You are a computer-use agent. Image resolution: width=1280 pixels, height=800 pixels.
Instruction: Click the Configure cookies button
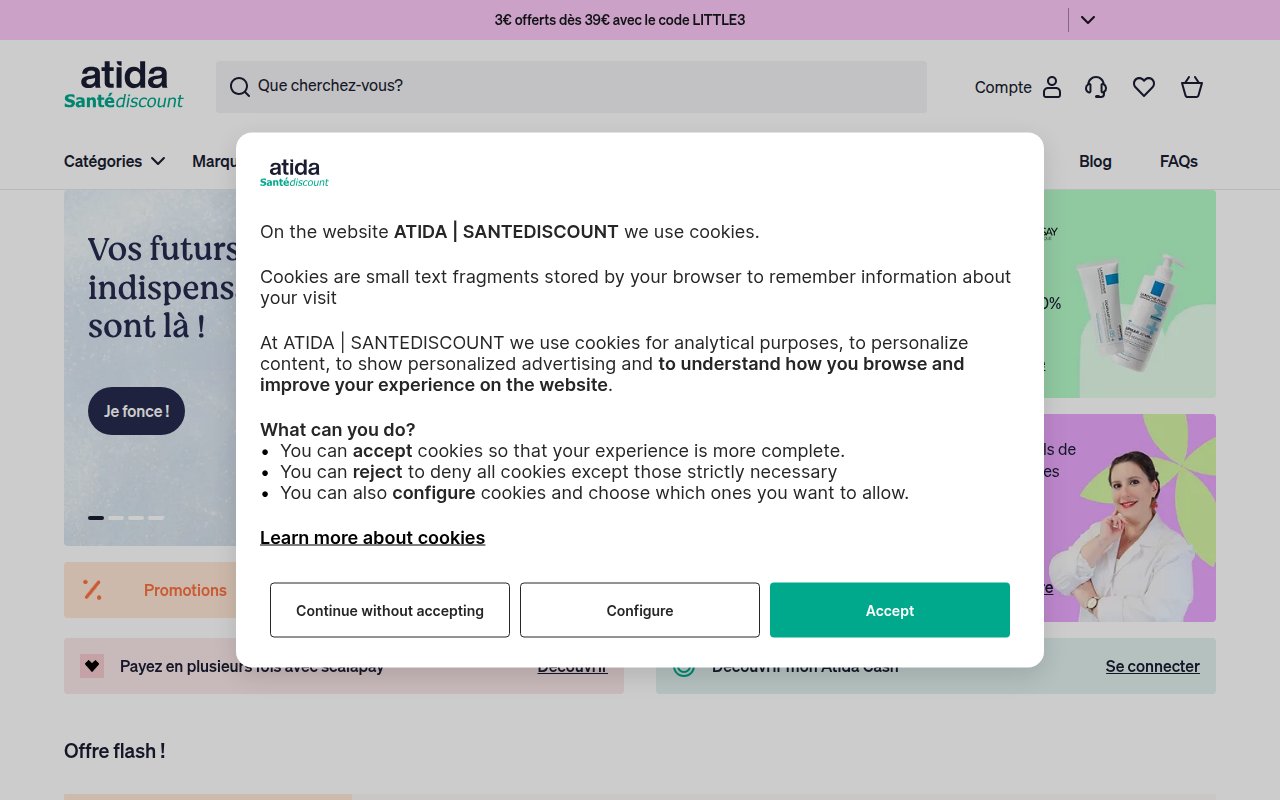coord(640,610)
